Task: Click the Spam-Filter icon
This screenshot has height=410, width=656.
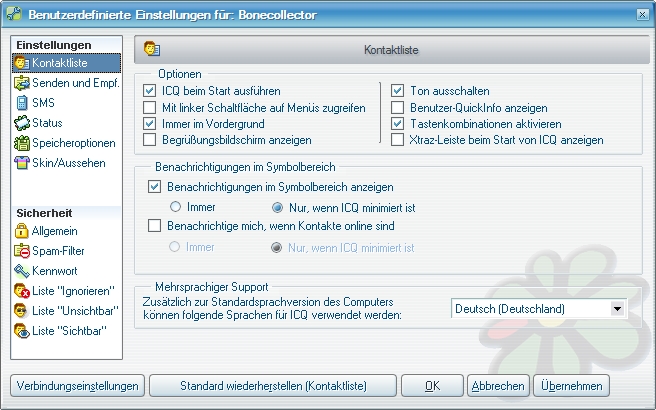Action: click(x=22, y=251)
